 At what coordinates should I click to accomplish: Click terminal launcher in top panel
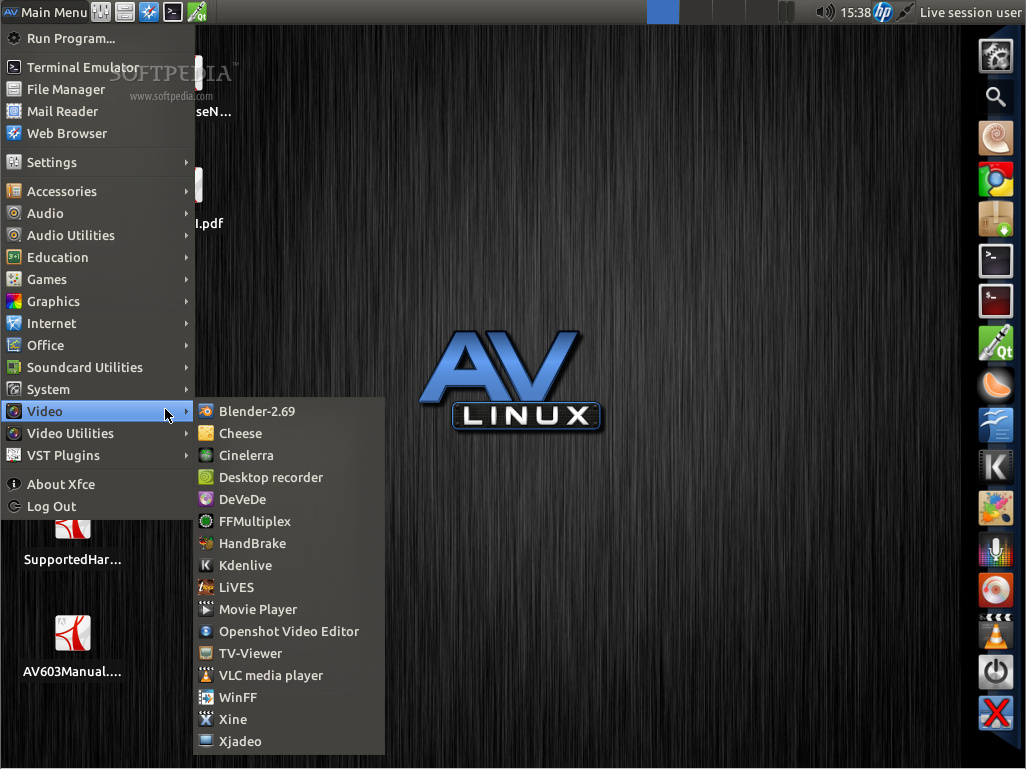pos(173,12)
